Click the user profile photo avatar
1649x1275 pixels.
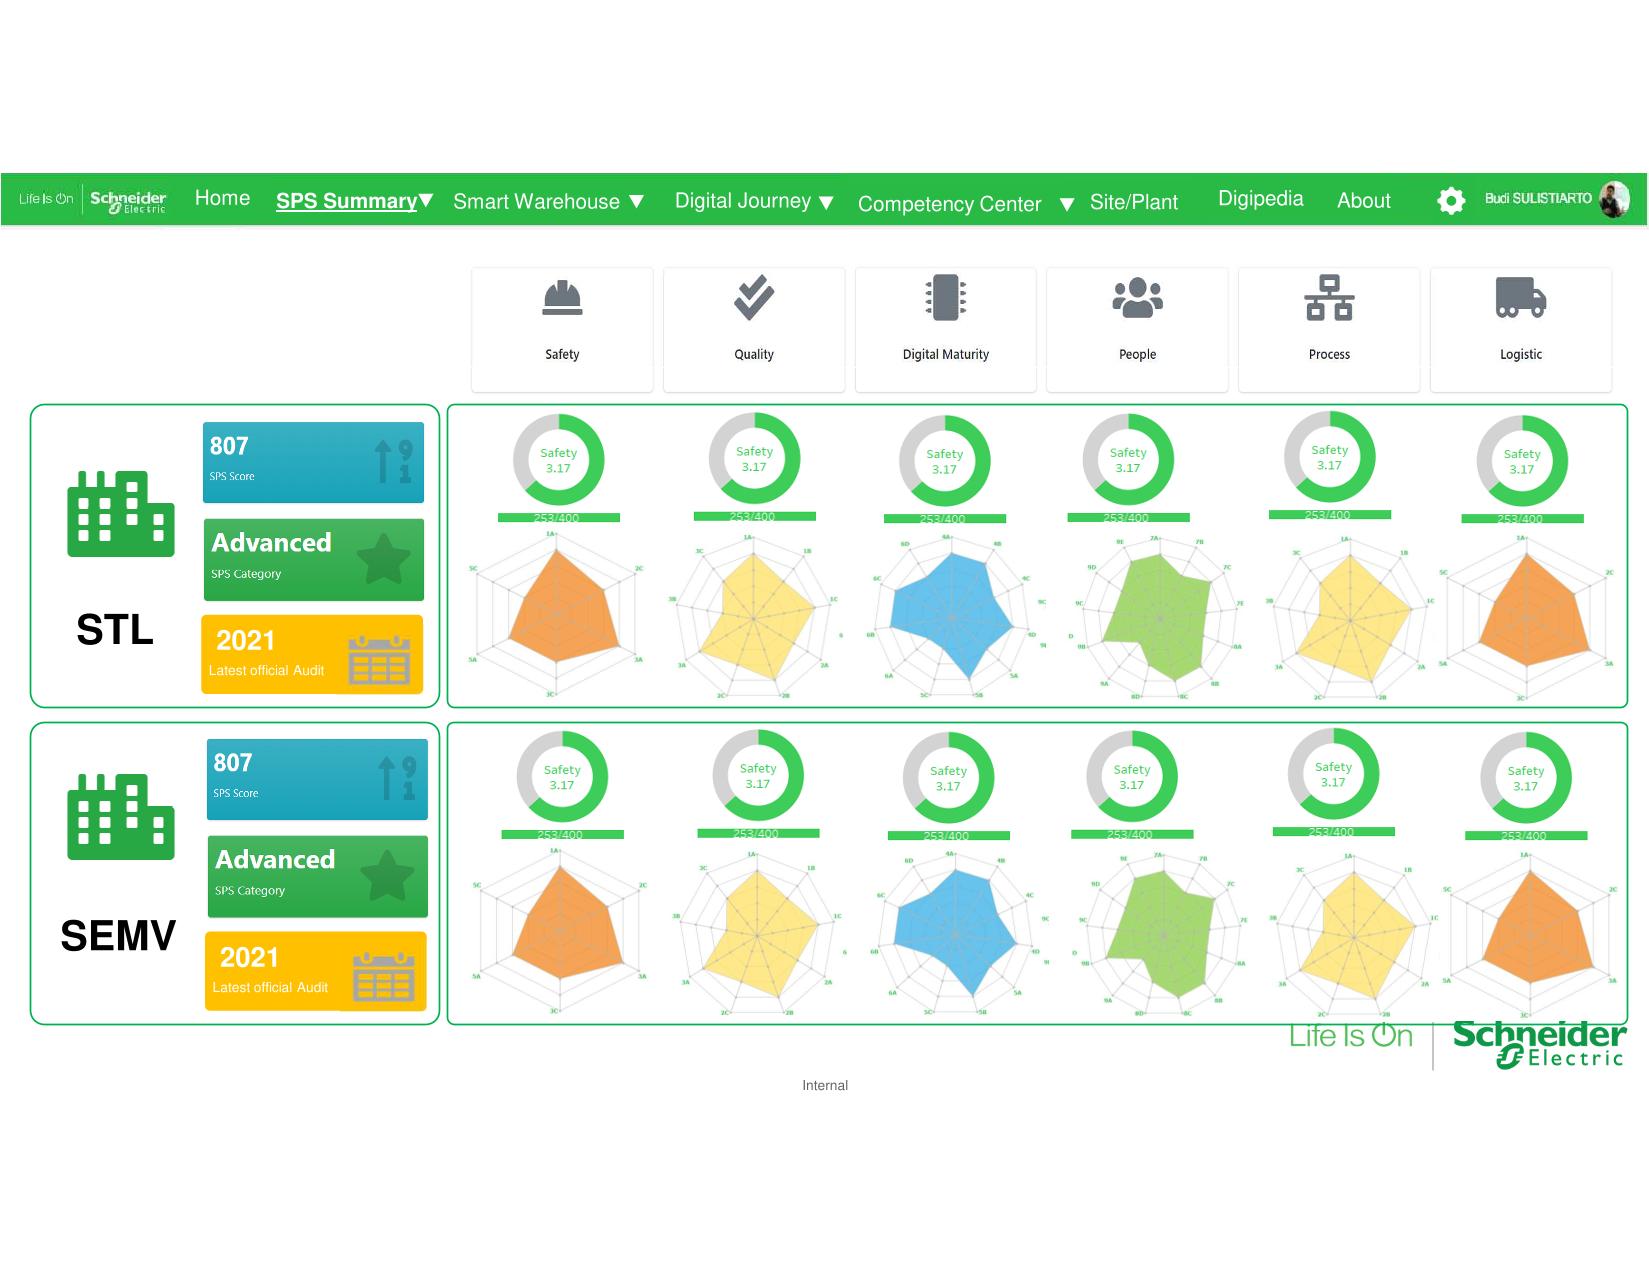[x=1614, y=200]
